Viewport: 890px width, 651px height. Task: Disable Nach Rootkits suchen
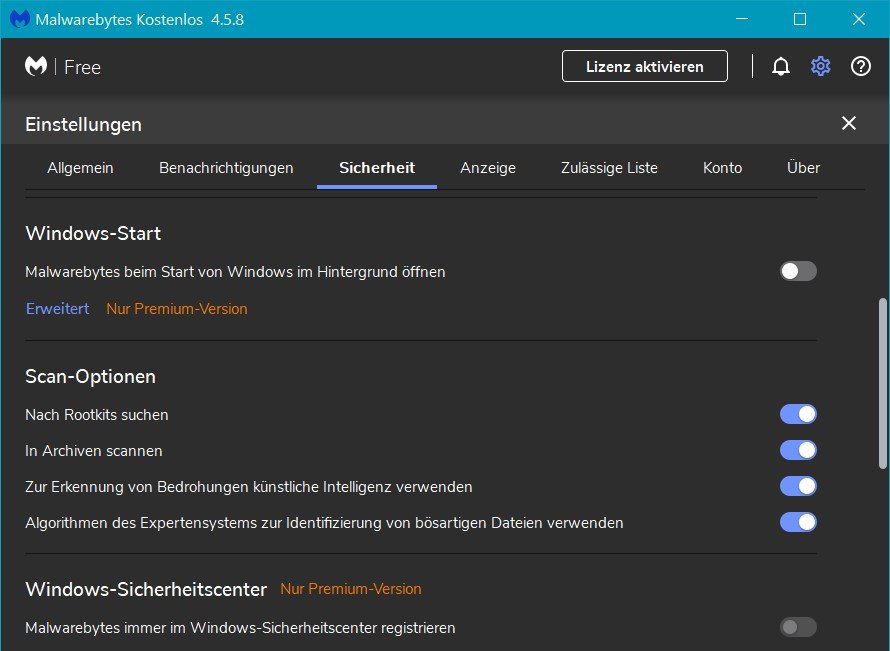pyautogui.click(x=798, y=414)
